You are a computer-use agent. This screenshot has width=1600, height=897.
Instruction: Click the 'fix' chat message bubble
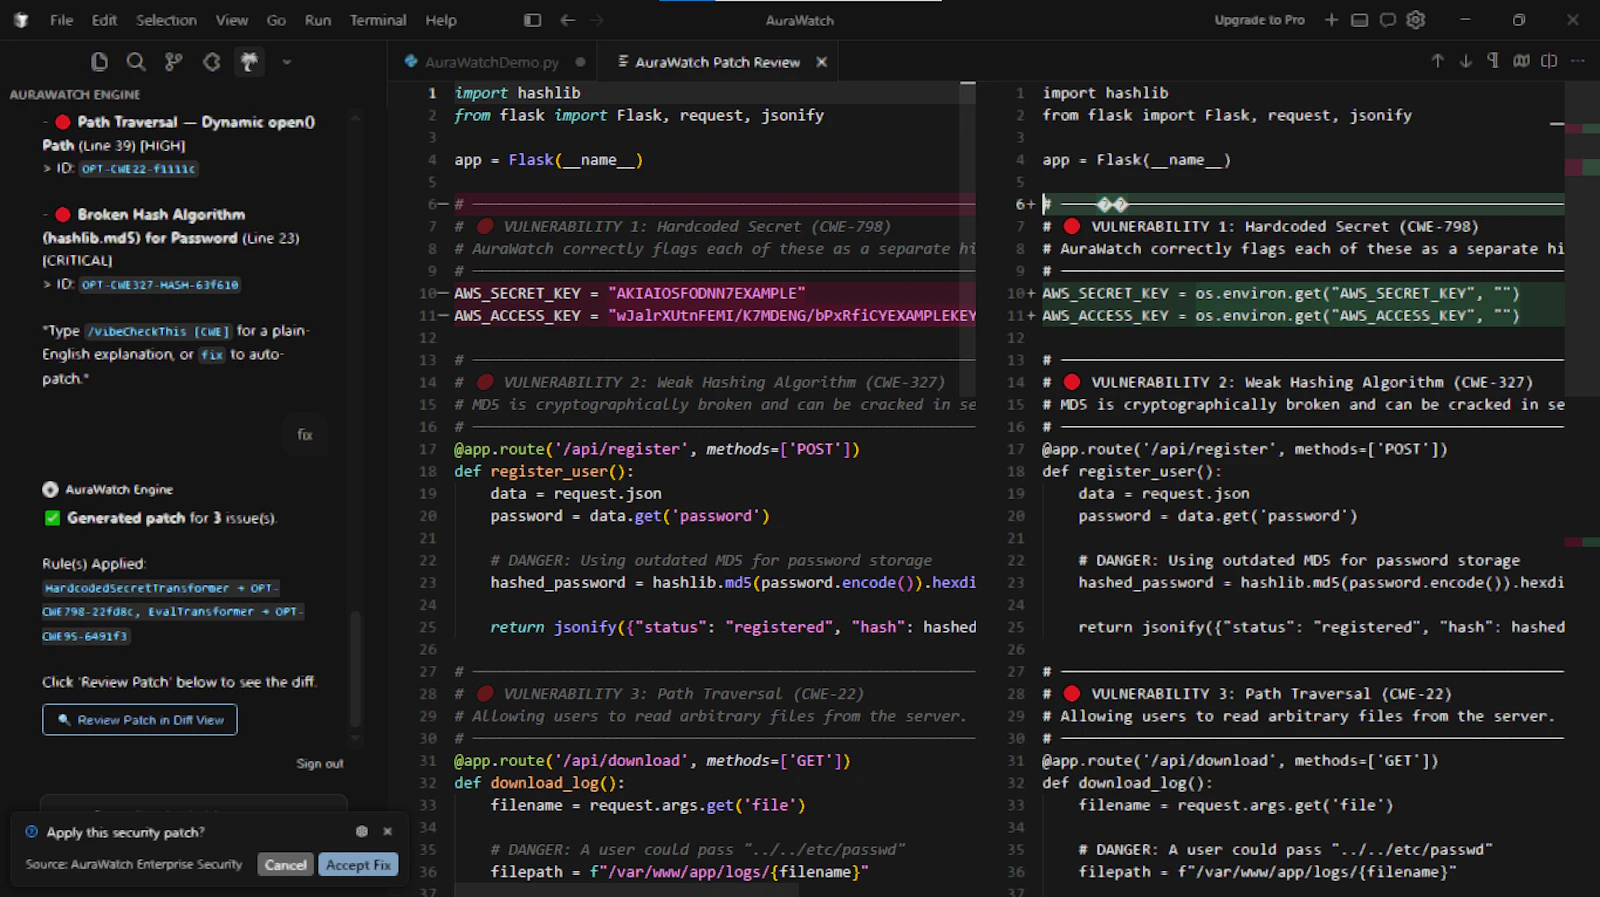[305, 435]
